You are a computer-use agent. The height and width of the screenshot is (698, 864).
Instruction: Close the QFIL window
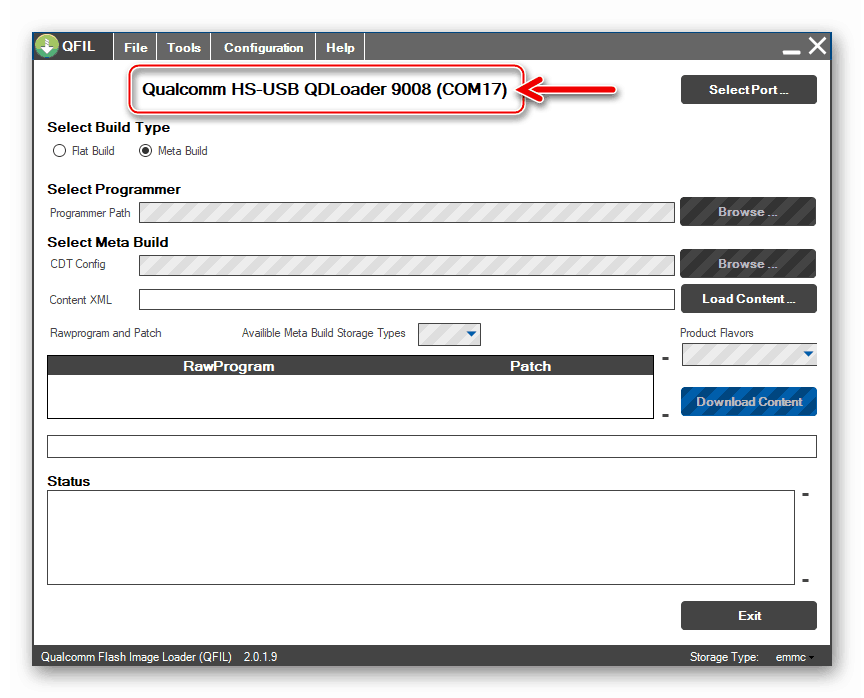[818, 46]
